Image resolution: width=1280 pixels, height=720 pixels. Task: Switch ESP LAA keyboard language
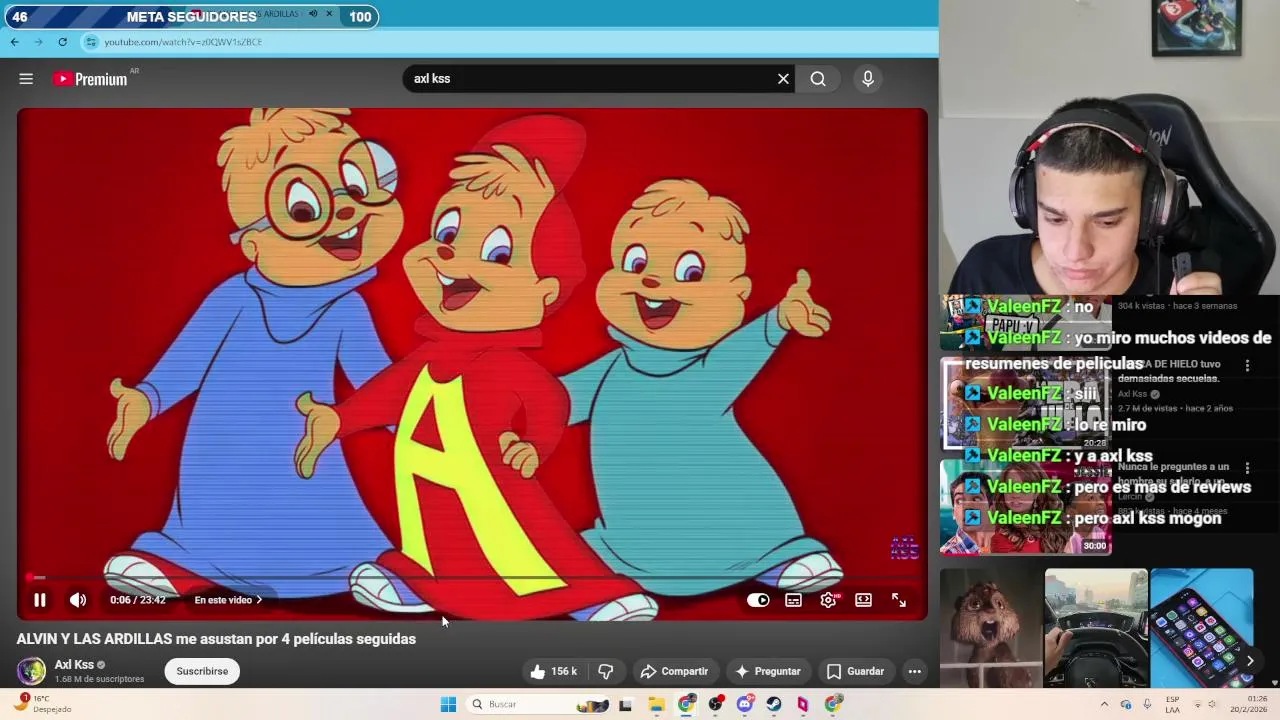tap(1172, 704)
